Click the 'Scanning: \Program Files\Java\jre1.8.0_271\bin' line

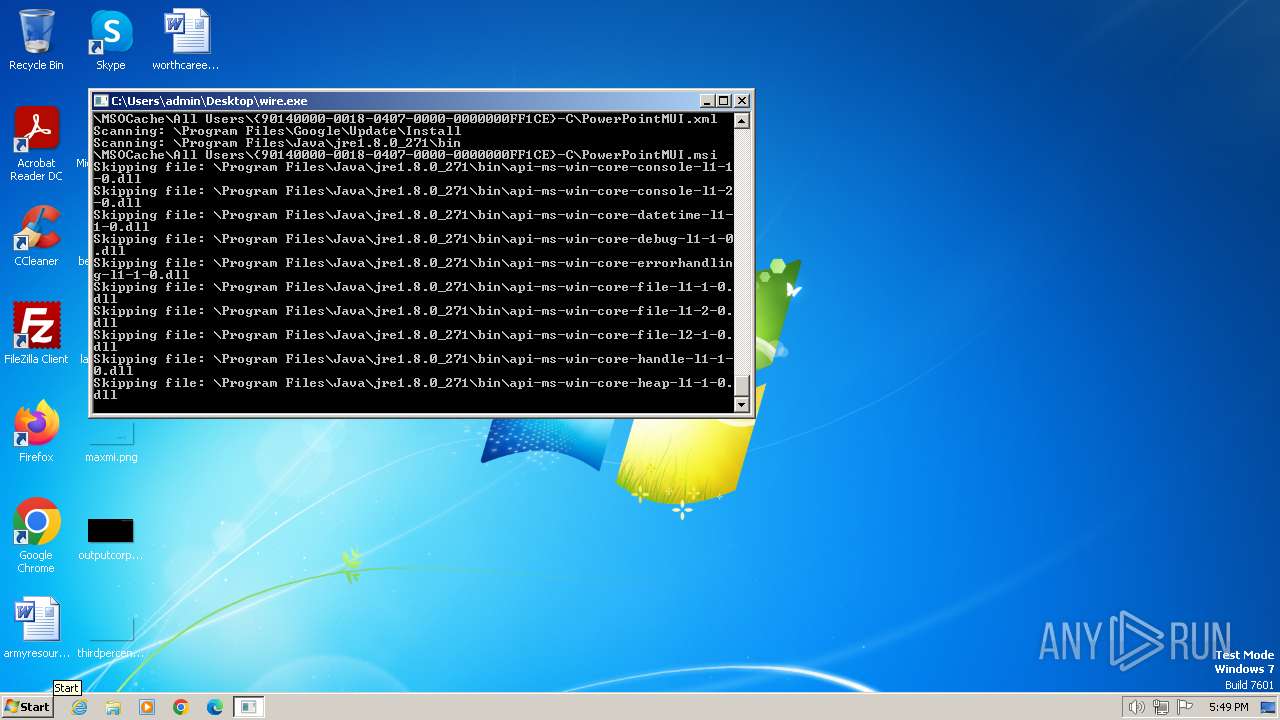(x=277, y=143)
